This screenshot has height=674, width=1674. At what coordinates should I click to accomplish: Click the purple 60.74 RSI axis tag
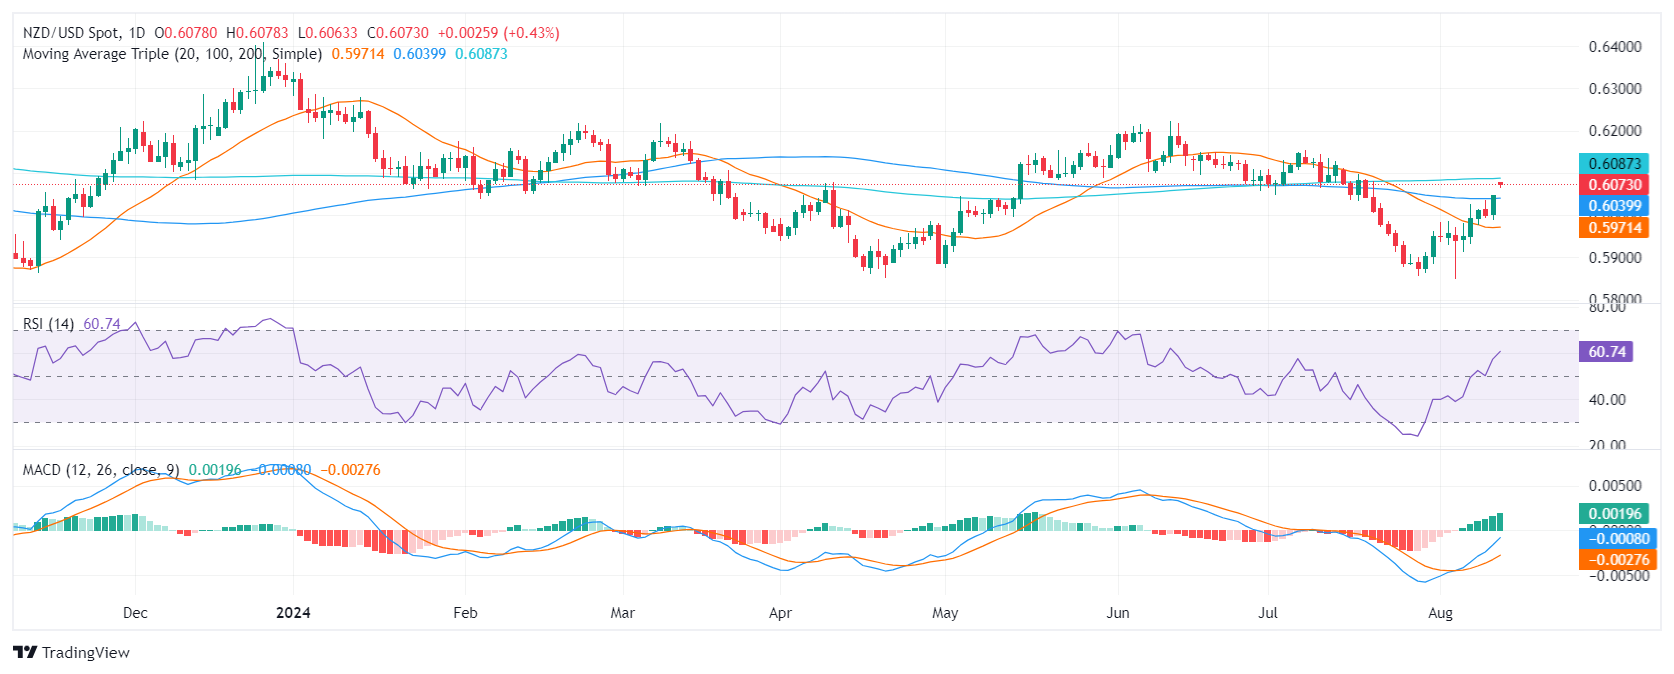[x=1606, y=352]
